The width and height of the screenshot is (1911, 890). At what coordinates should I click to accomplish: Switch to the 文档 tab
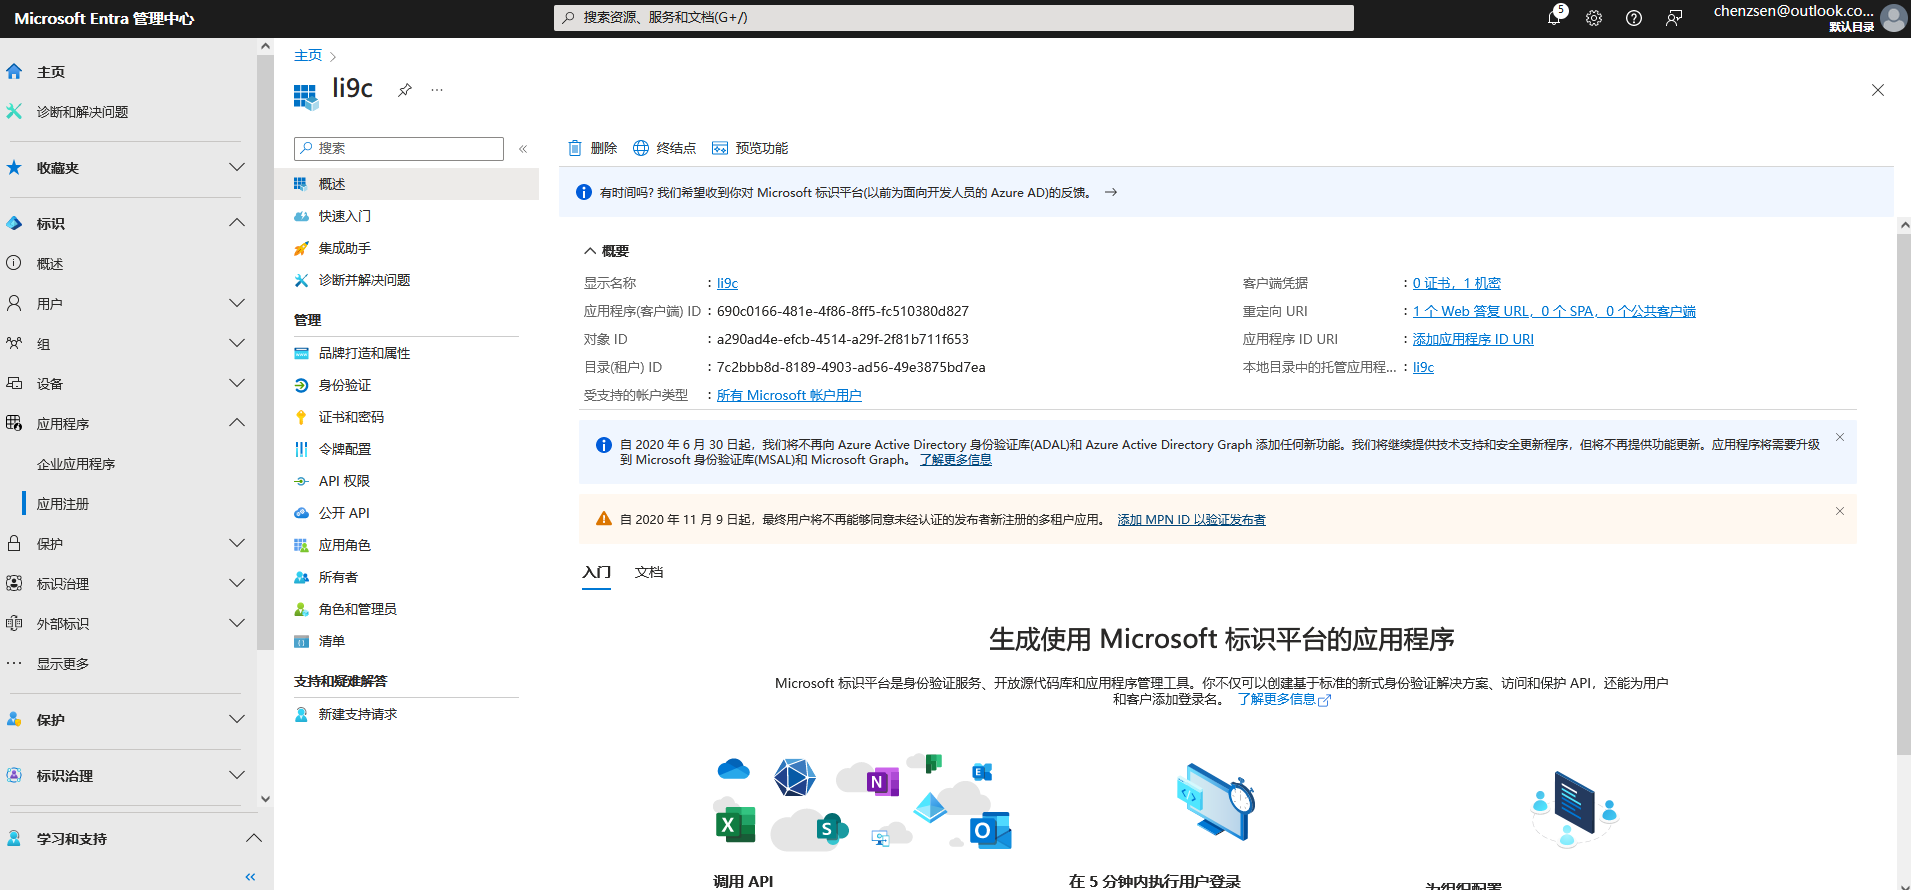click(x=649, y=572)
